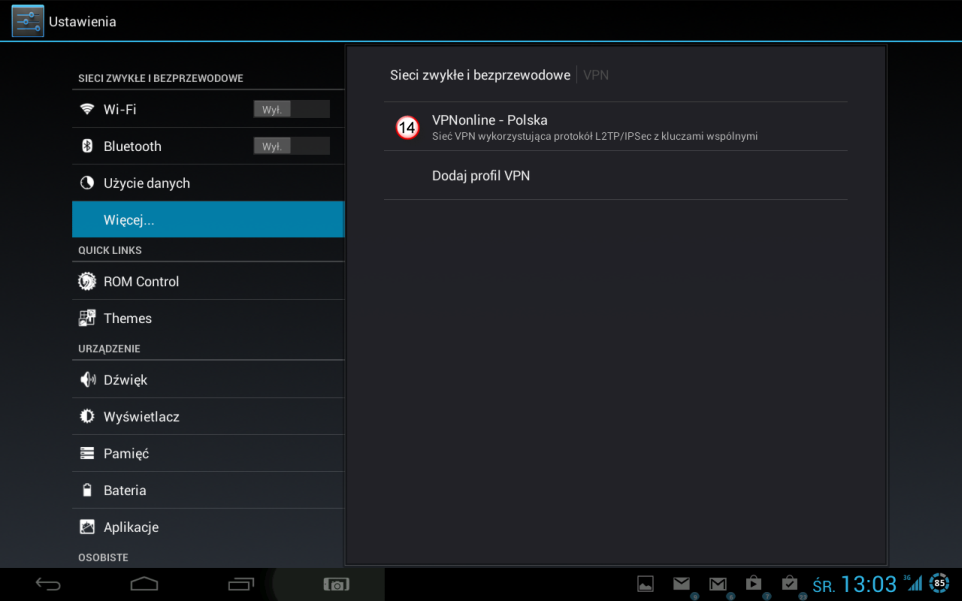Open ROM Control via its gear icon

87,281
